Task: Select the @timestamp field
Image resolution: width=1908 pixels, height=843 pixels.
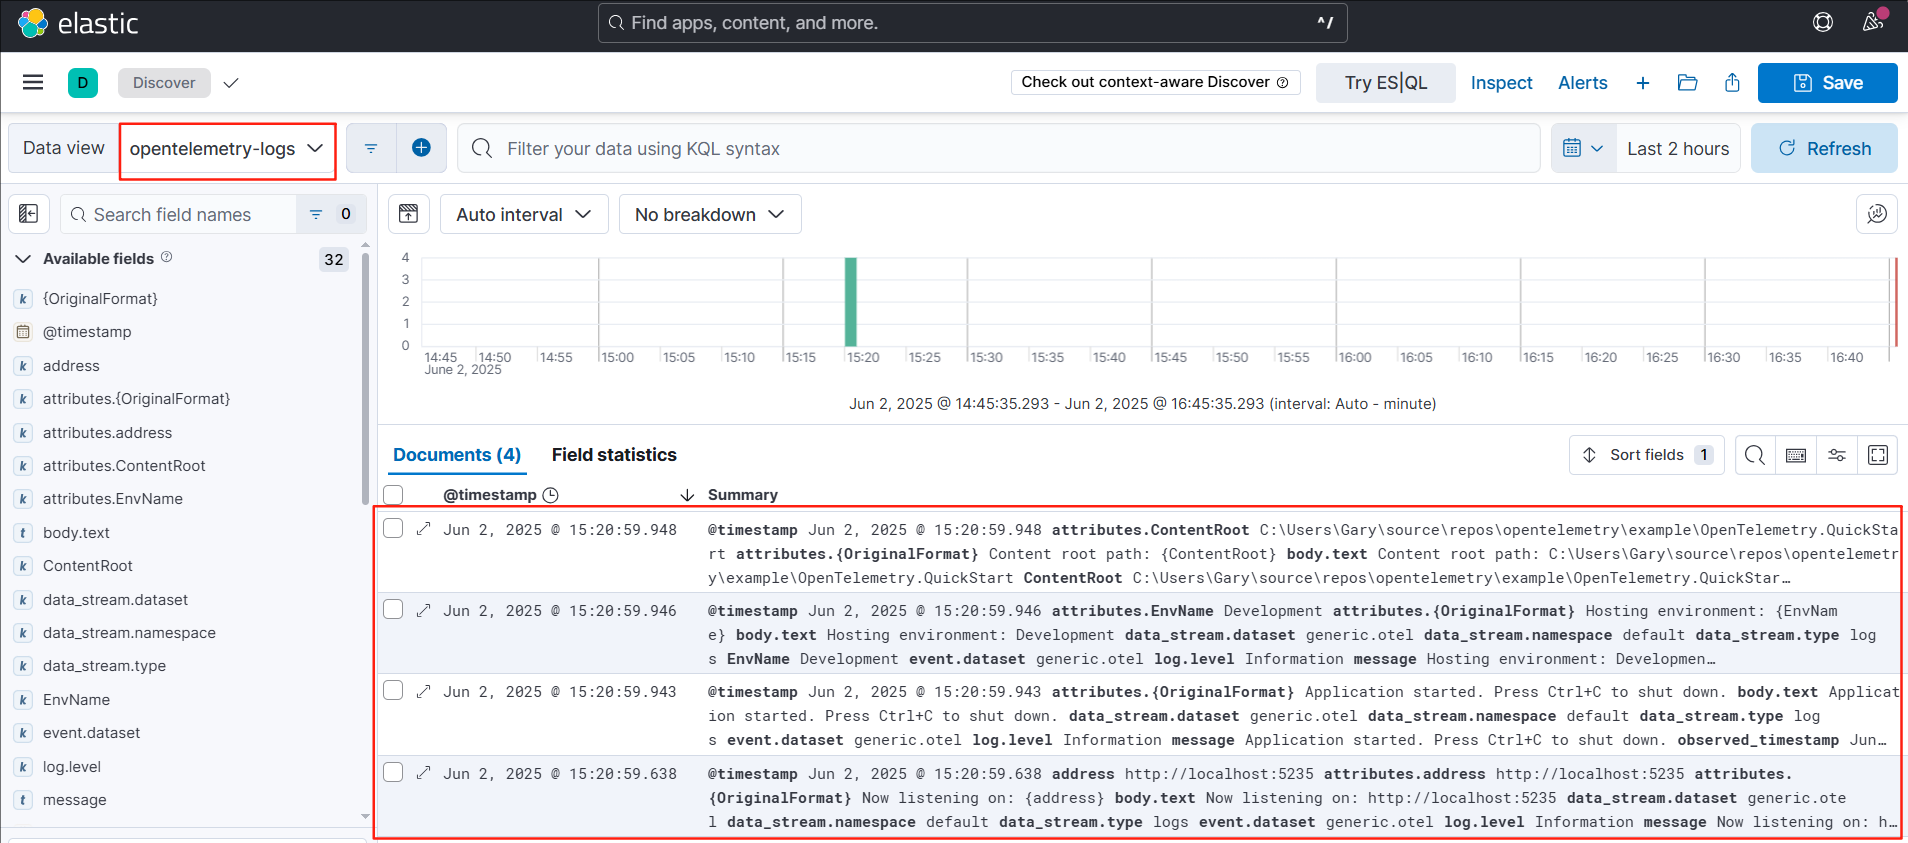Action: (x=87, y=332)
